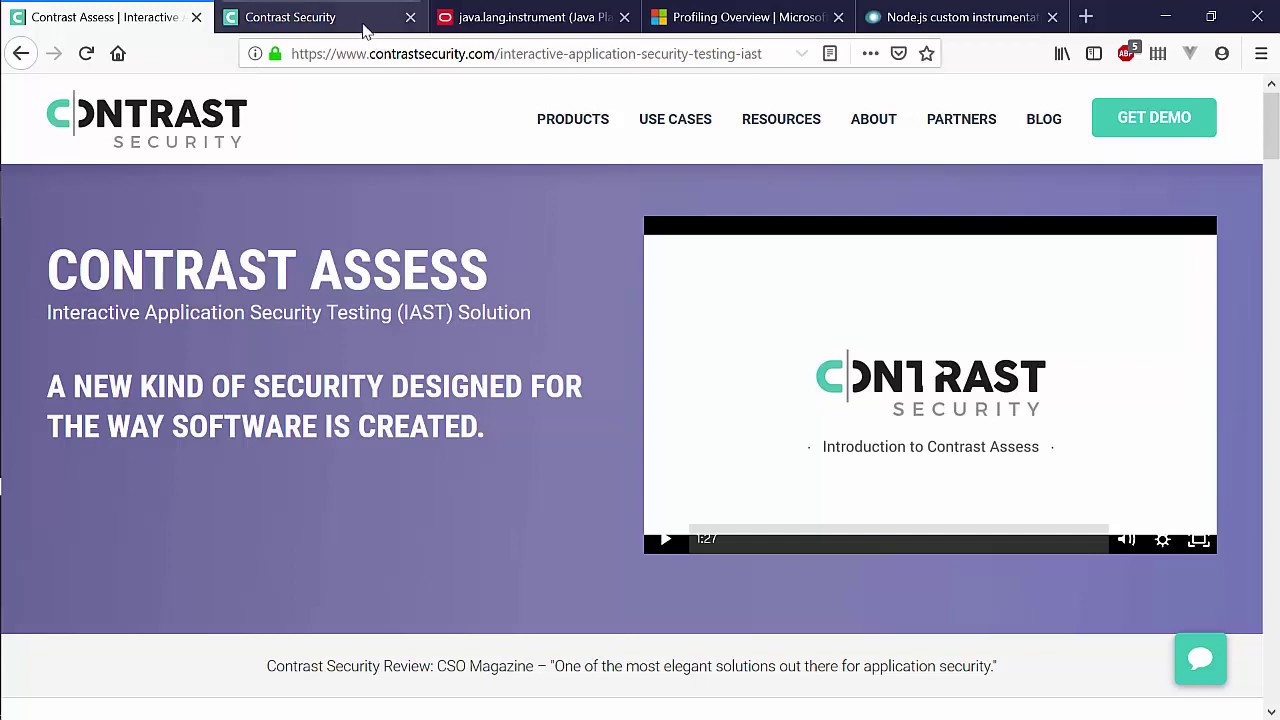Open the live chat bubble widget

[1201, 659]
